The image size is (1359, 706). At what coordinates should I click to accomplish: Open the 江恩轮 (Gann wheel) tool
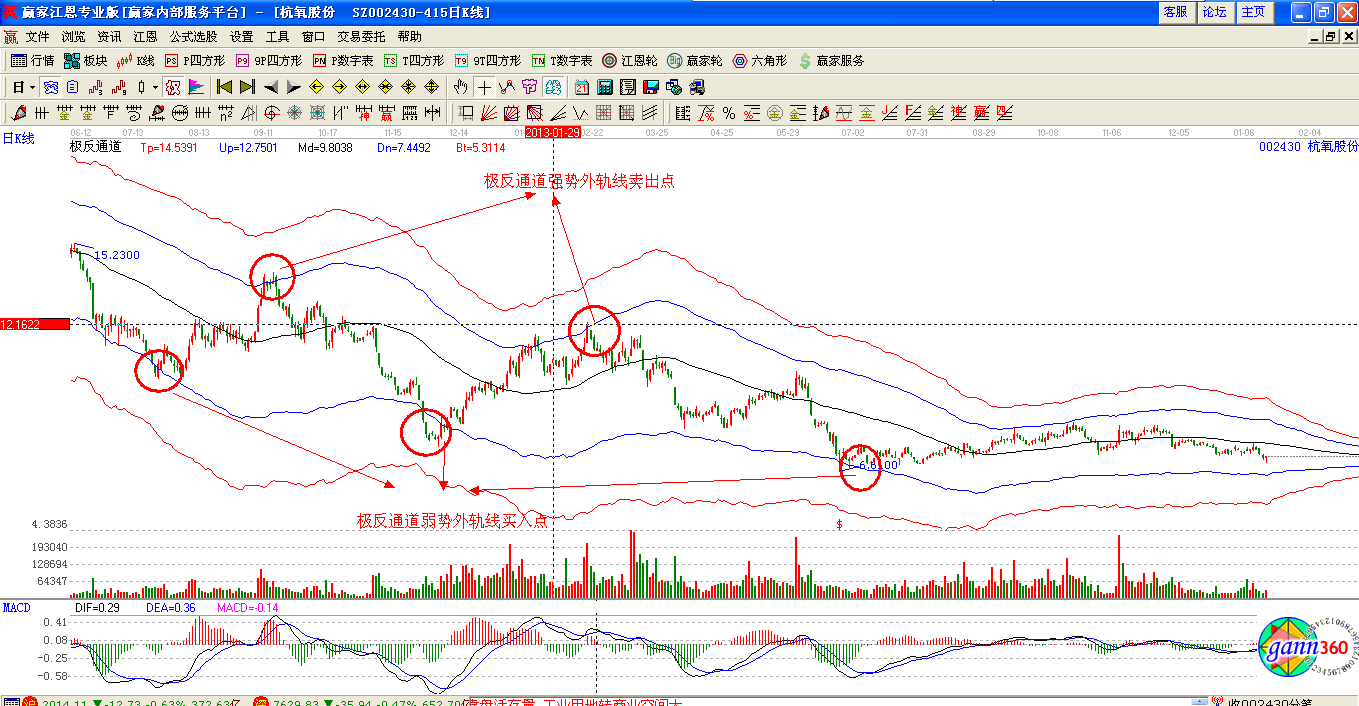[x=630, y=61]
